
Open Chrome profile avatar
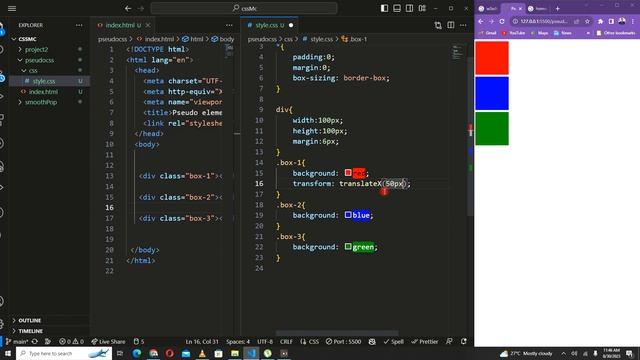pos(622,21)
